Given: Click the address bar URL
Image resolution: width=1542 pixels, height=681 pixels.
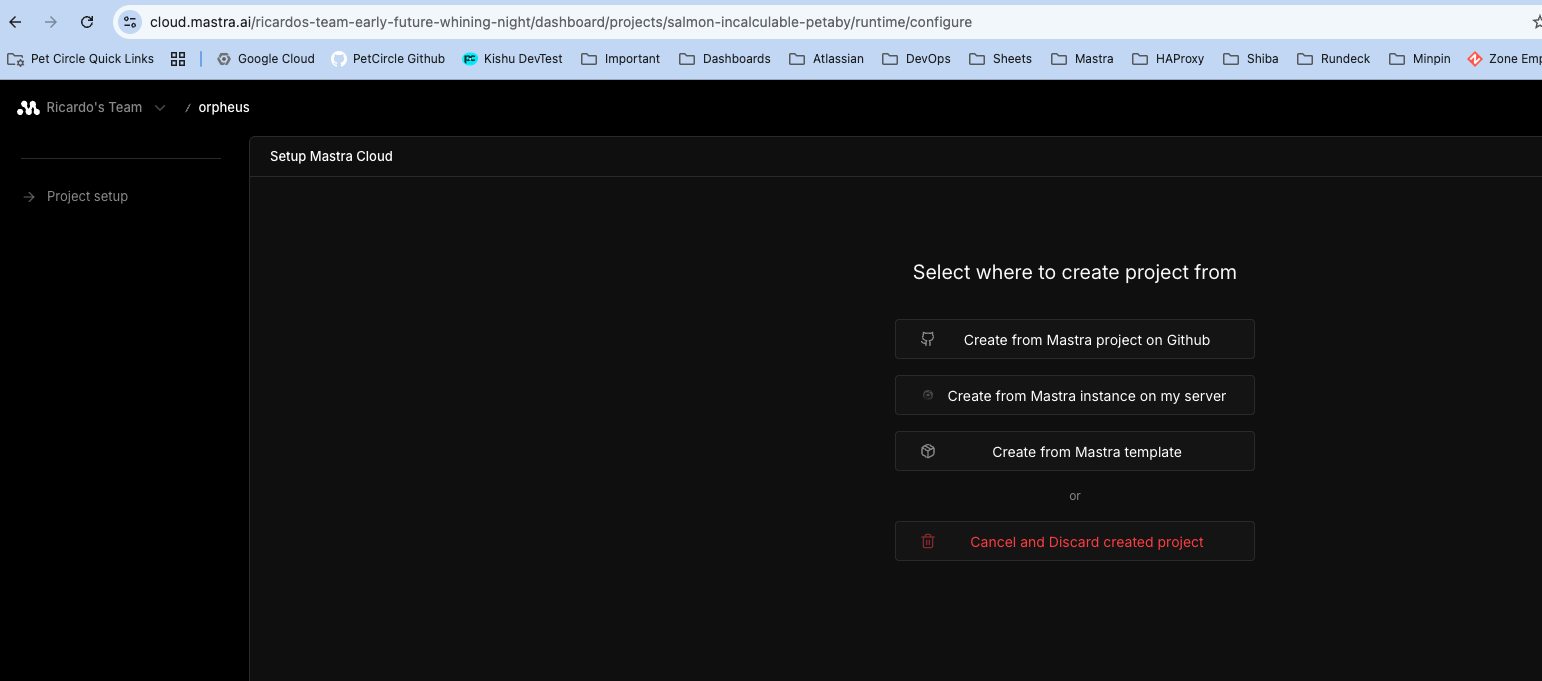Looking at the screenshot, I should coord(560,21).
